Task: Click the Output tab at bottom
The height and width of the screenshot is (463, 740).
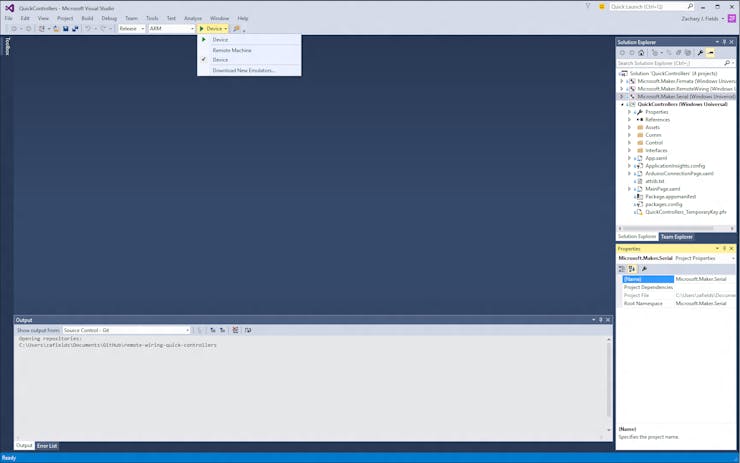Action: tap(24, 446)
